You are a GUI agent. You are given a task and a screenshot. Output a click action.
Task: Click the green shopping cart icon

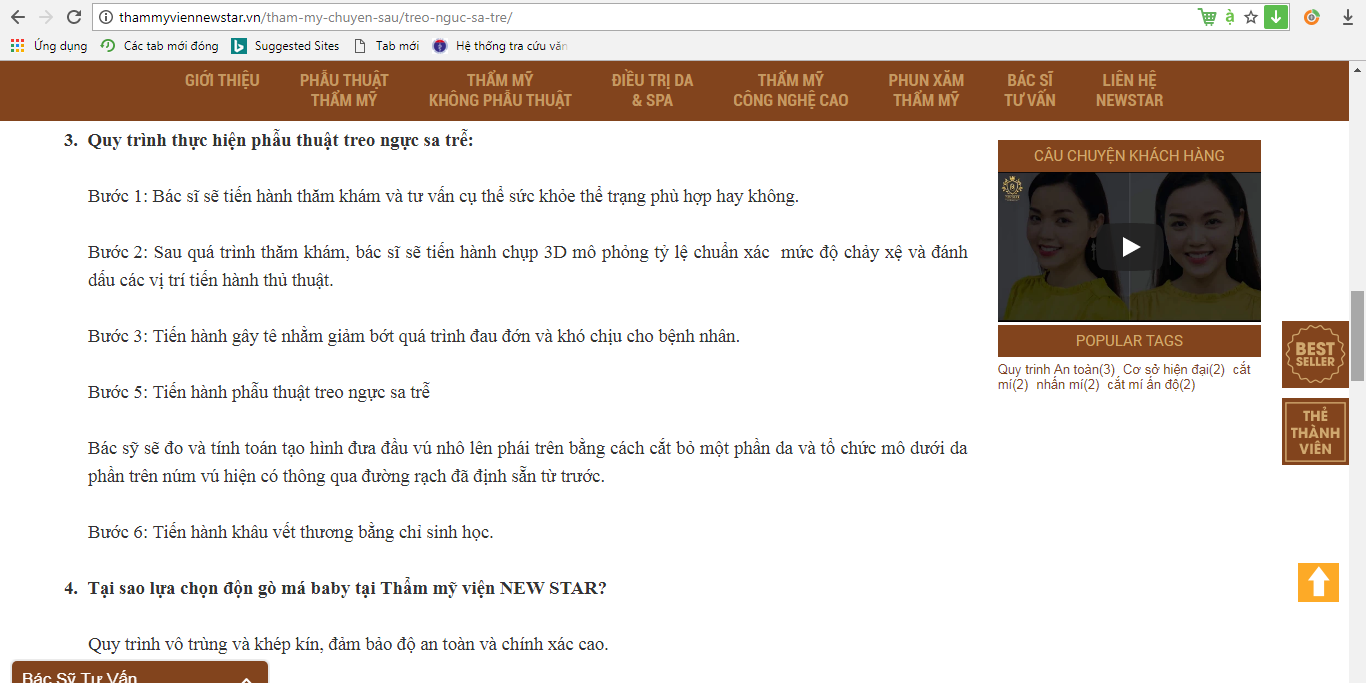[x=1208, y=17]
